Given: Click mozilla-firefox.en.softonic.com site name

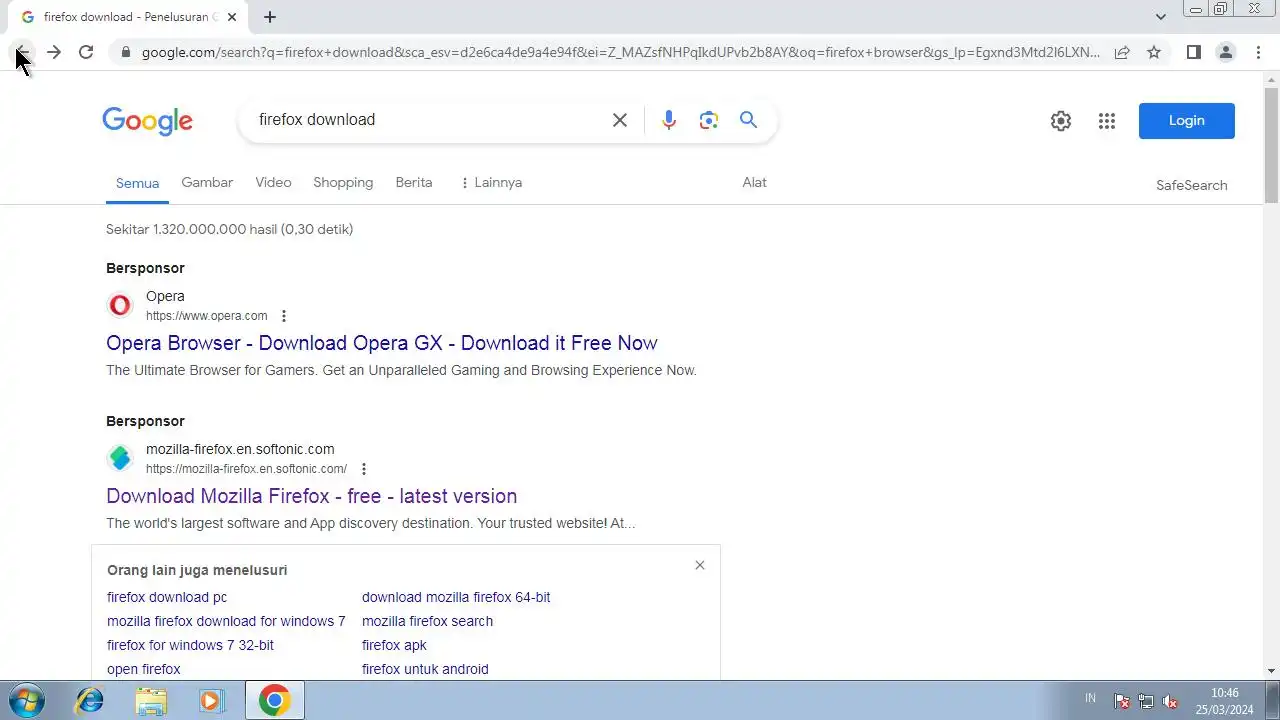Looking at the screenshot, I should 240,449.
